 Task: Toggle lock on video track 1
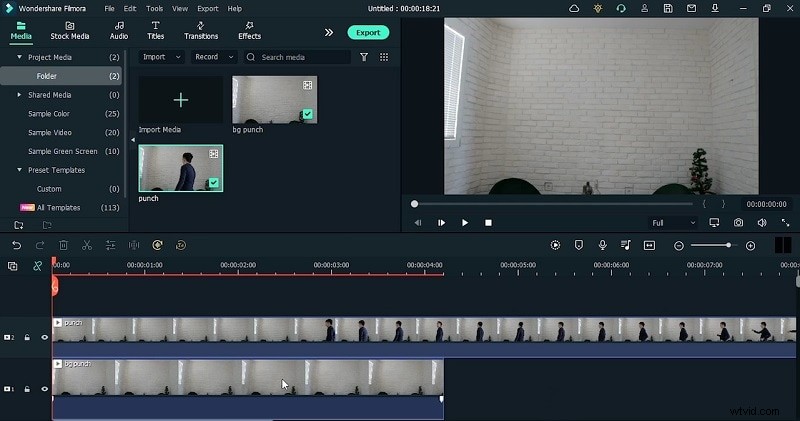(x=27, y=389)
